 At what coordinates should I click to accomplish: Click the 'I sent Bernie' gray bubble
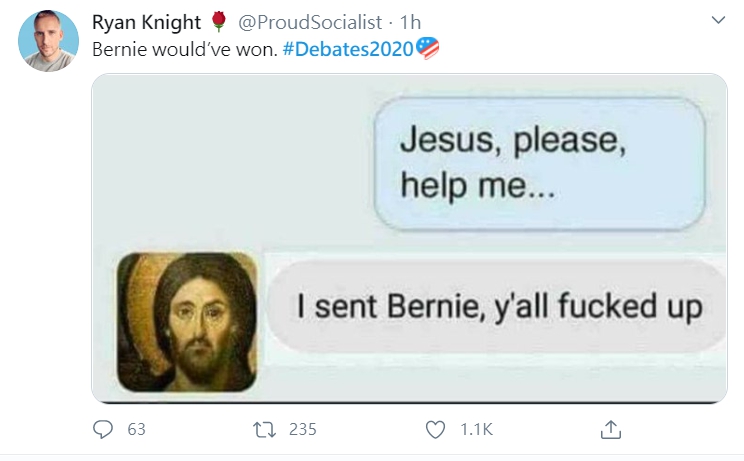click(x=497, y=306)
